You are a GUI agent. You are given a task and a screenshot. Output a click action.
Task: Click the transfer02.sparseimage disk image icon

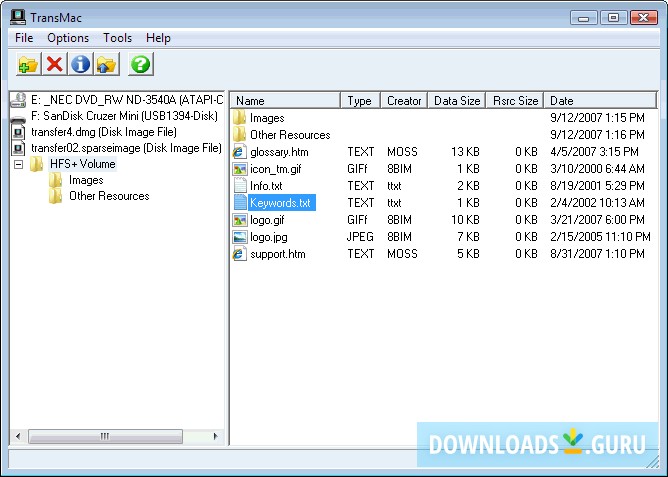tap(18, 148)
